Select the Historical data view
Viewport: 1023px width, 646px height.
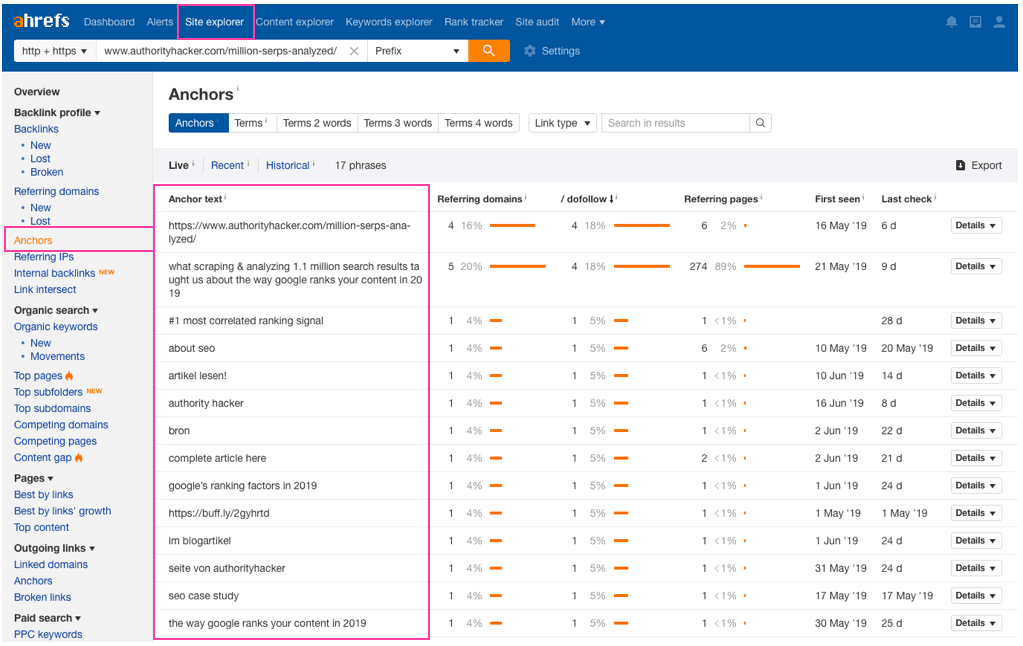287,166
